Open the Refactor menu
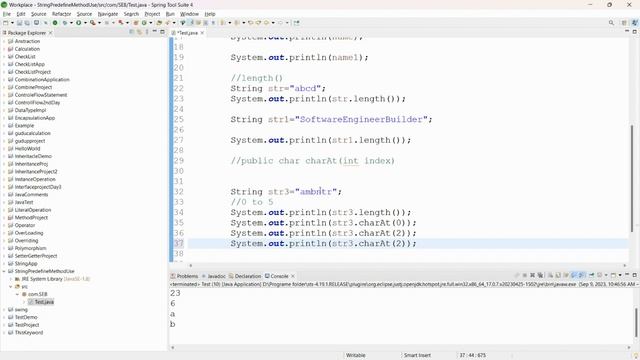640x360 pixels. point(62,14)
